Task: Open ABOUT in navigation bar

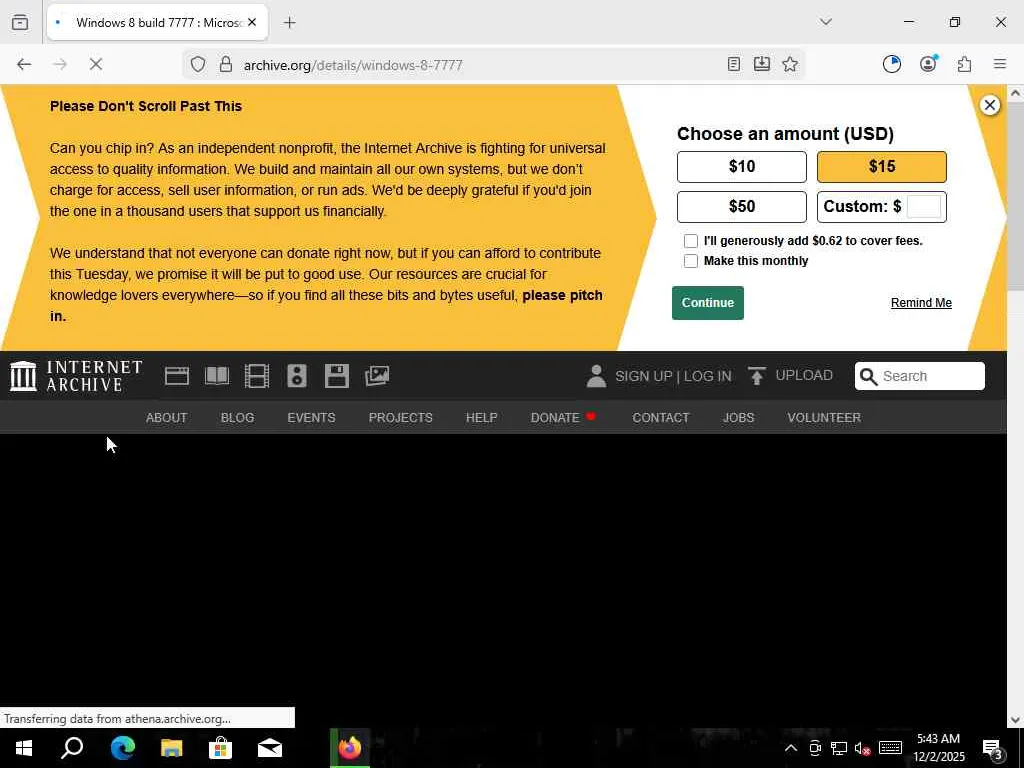Action: 167,418
